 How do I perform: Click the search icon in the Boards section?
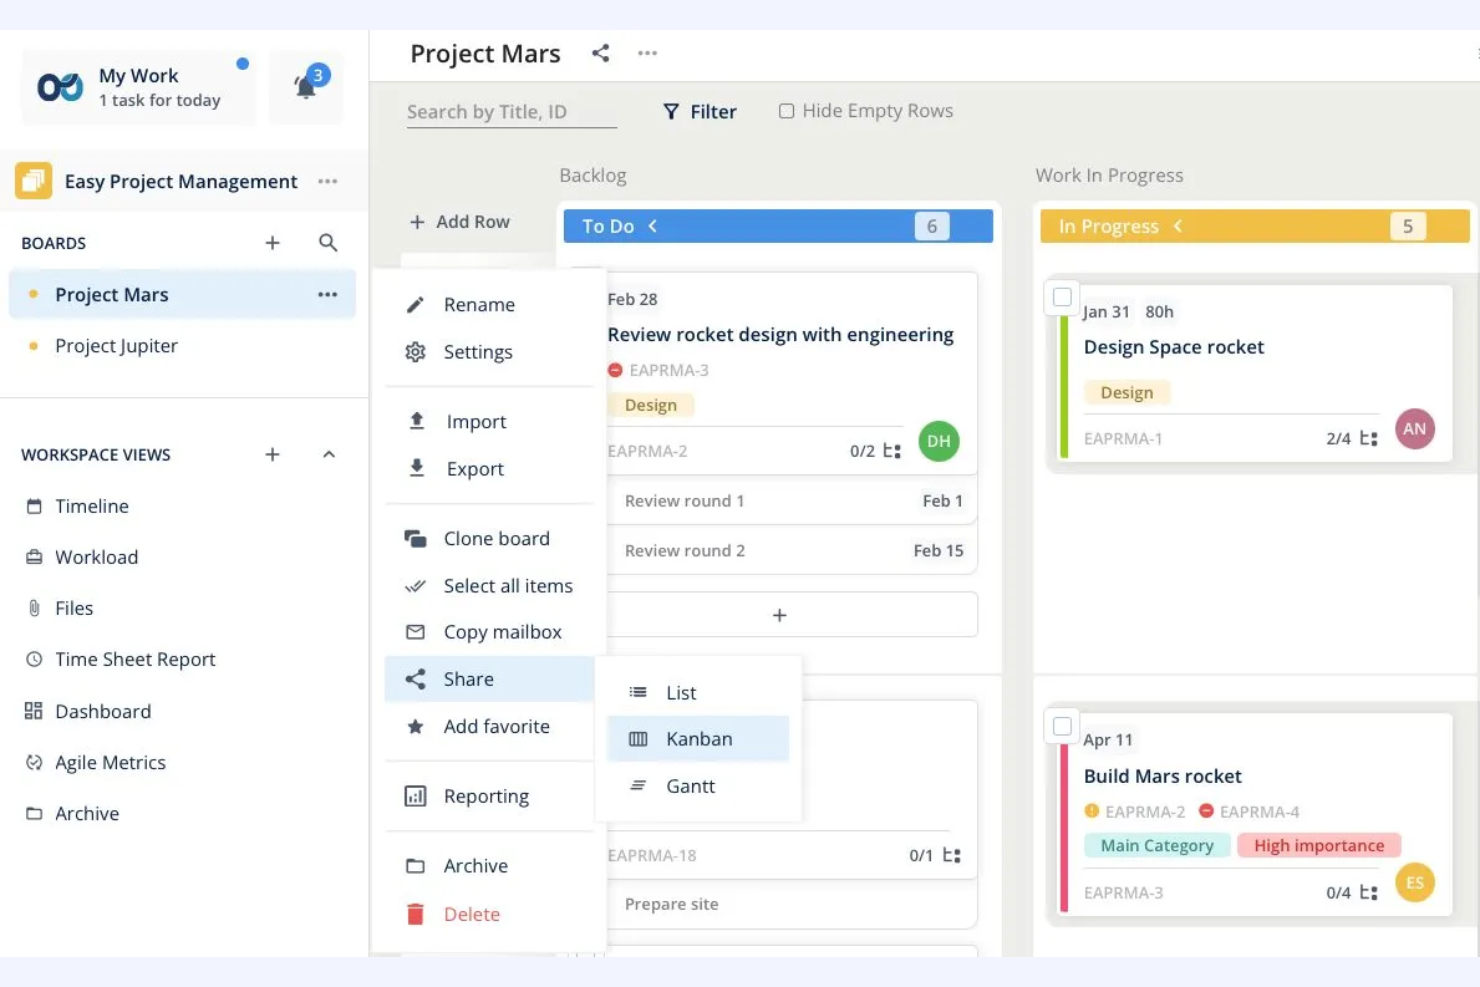click(328, 242)
